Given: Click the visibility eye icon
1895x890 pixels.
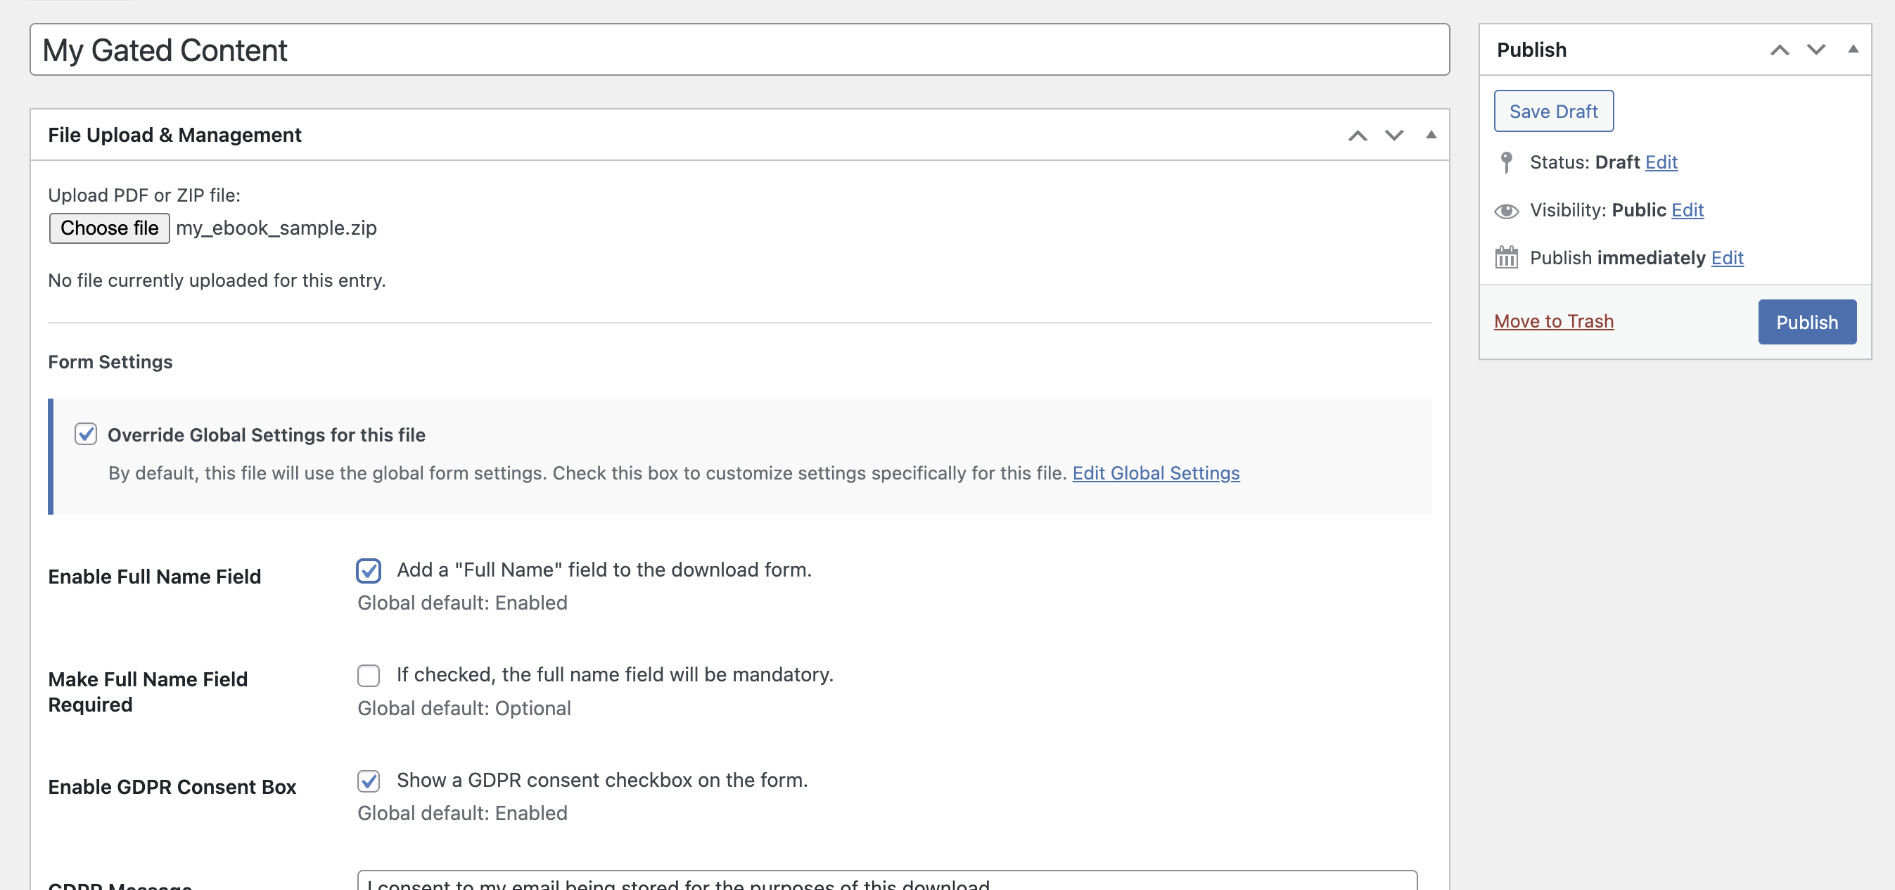Looking at the screenshot, I should (1506, 211).
